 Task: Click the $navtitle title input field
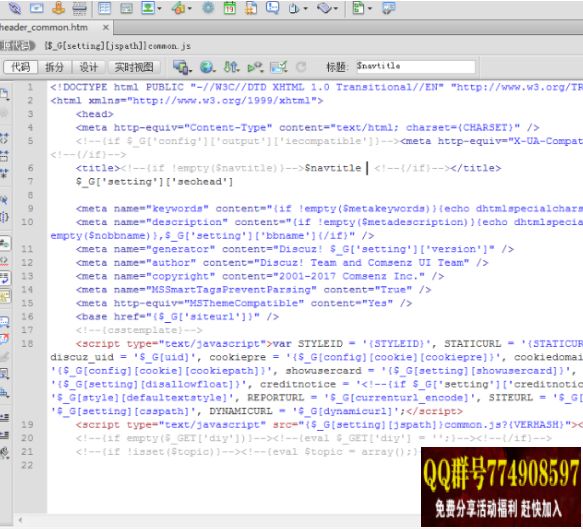click(x=416, y=67)
